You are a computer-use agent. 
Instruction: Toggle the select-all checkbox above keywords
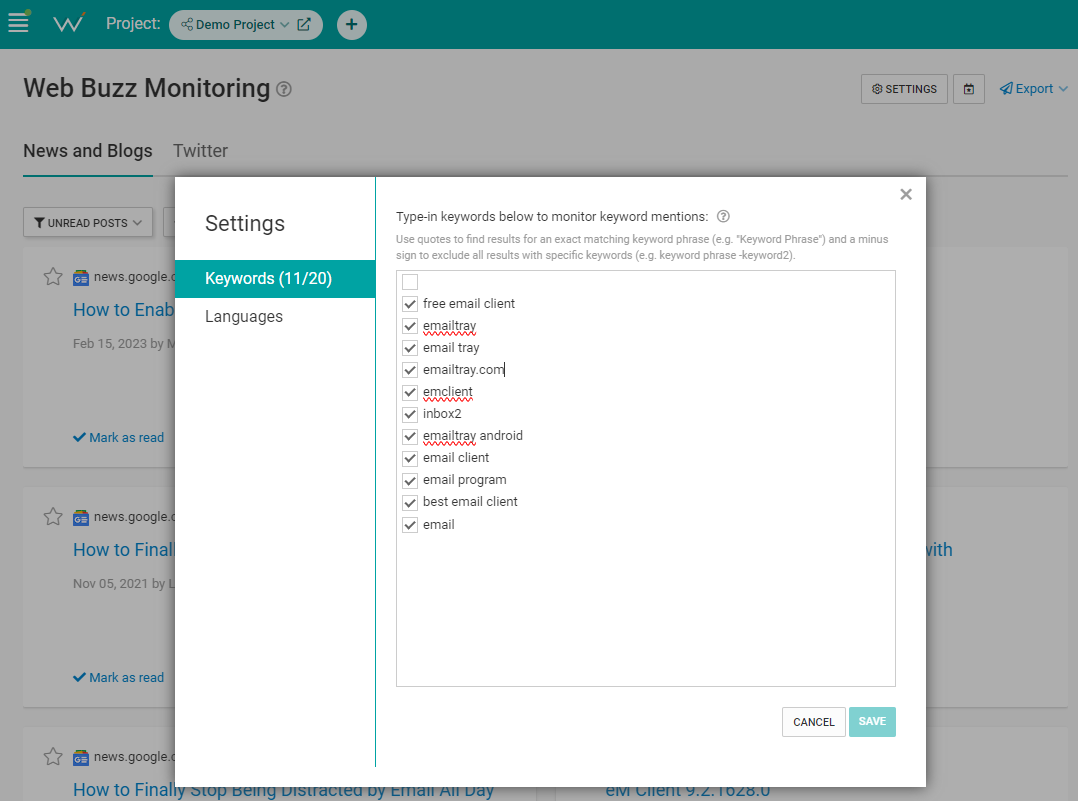point(410,282)
